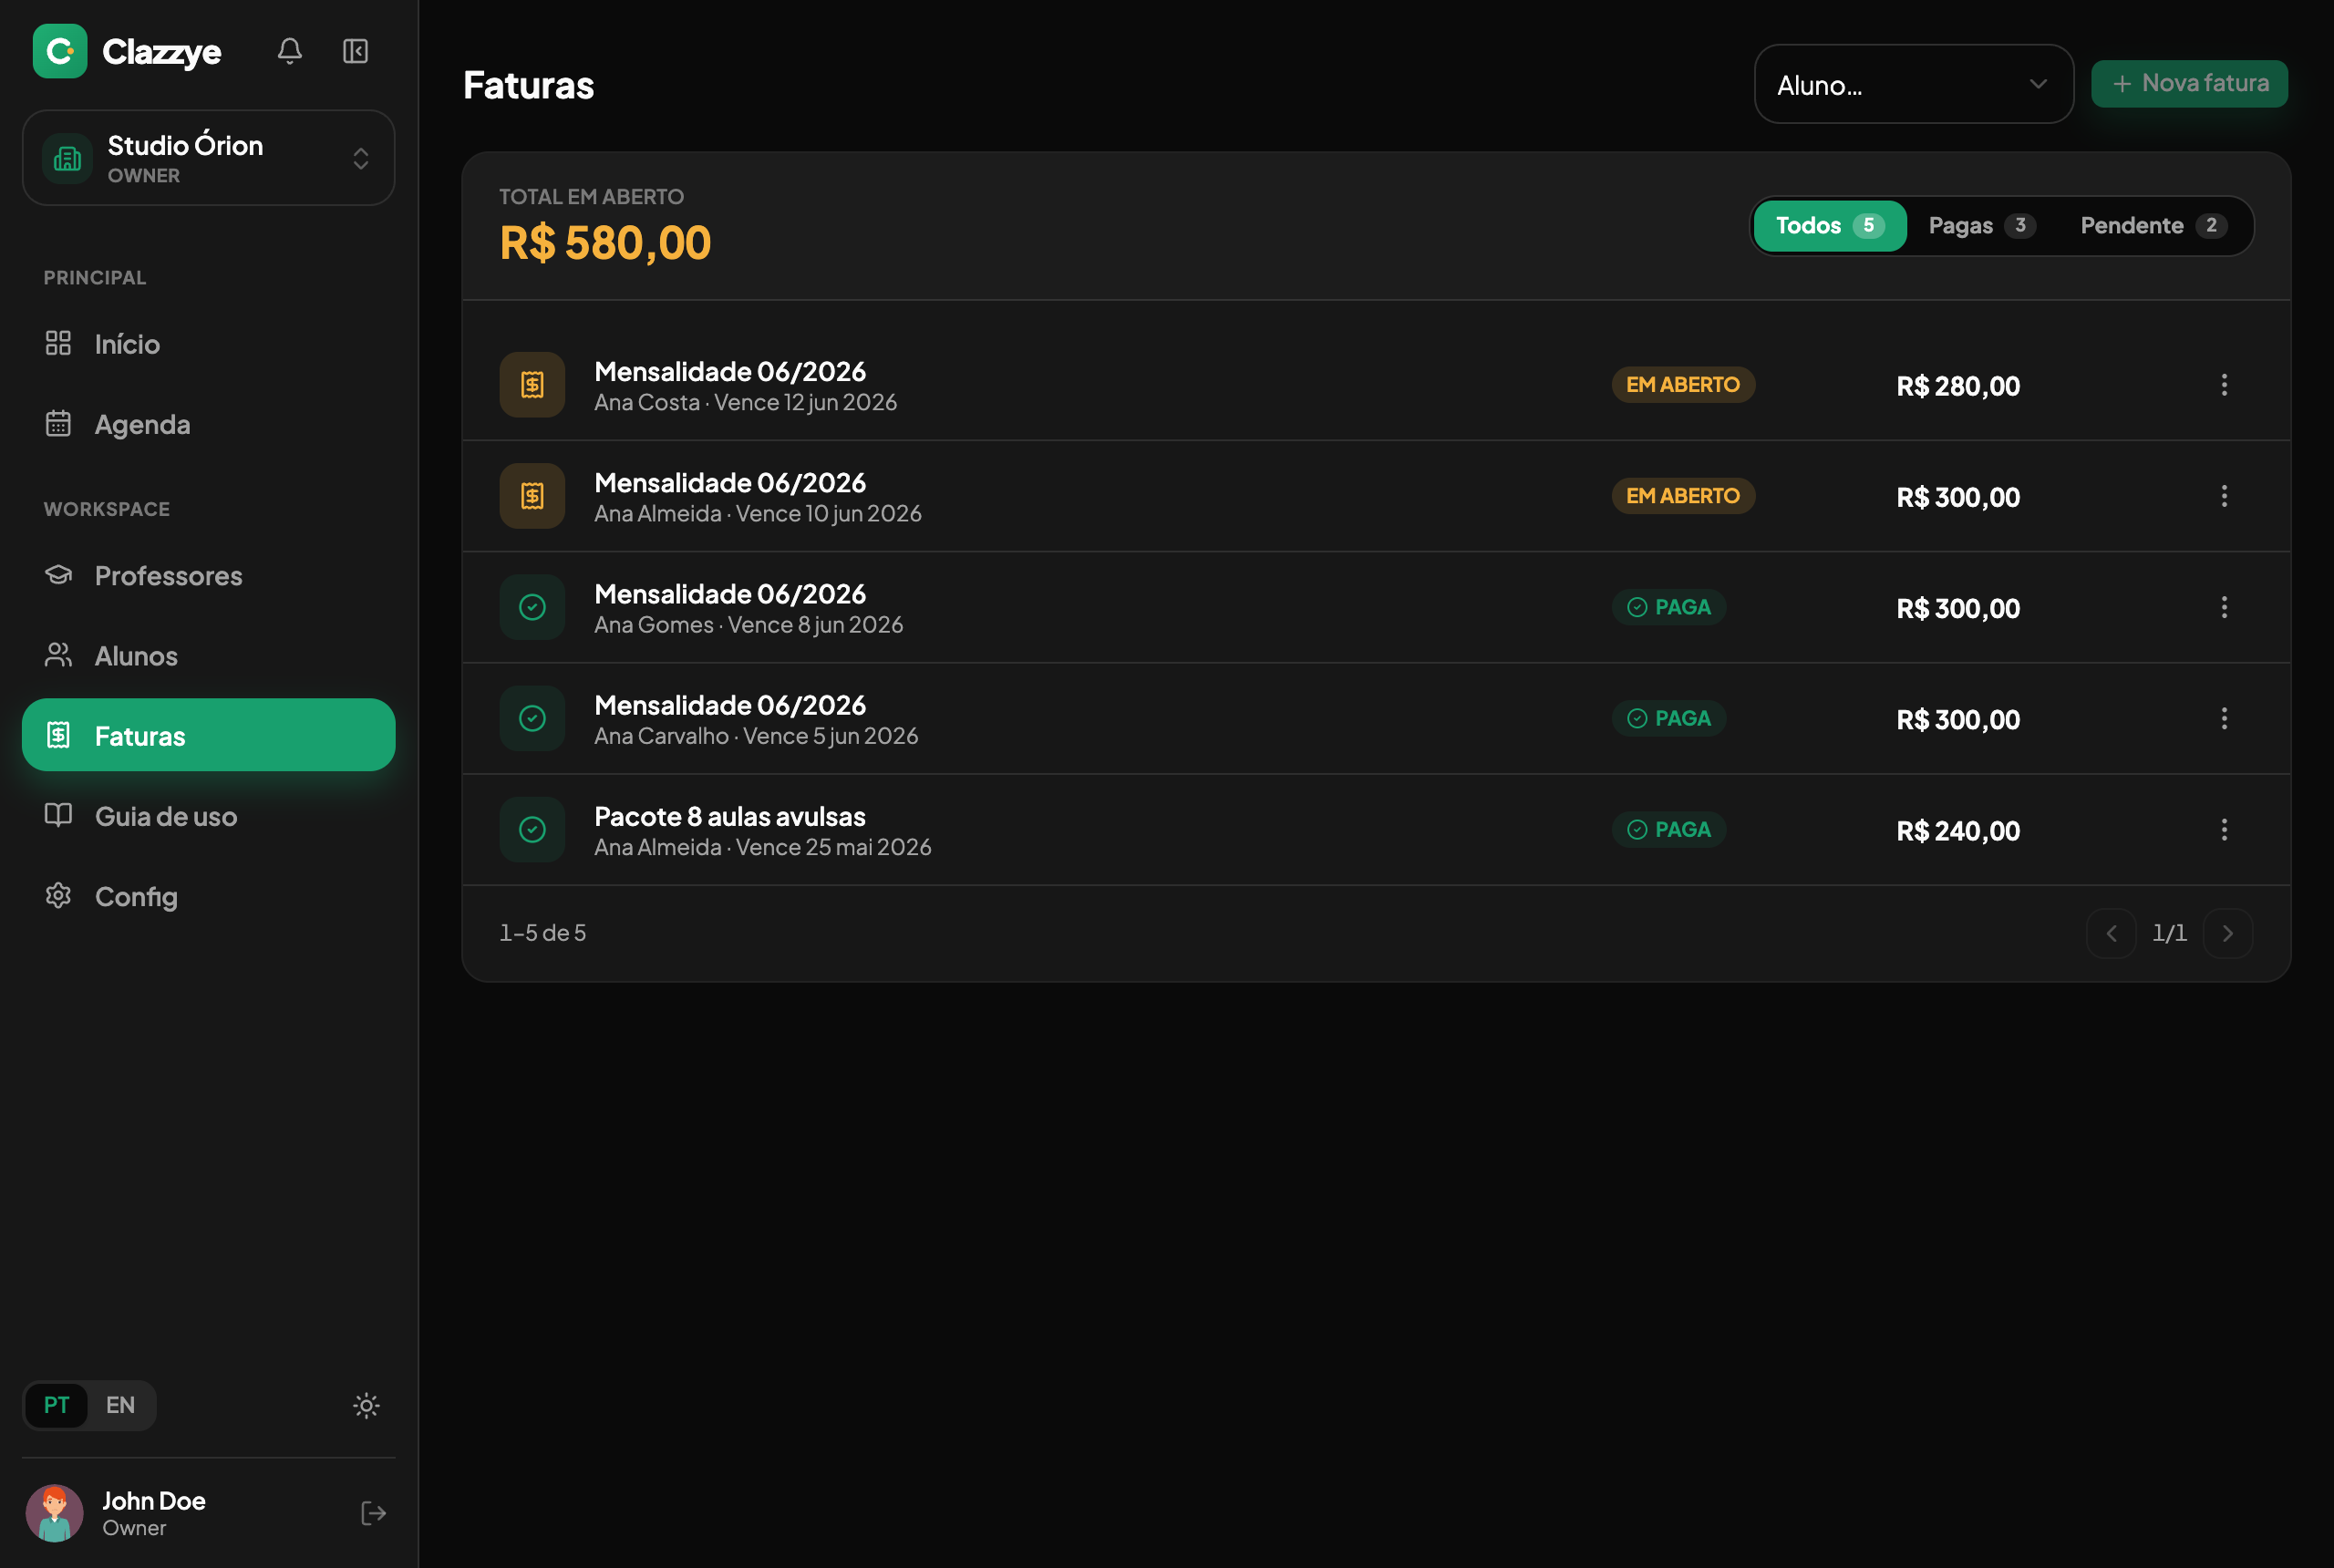Switch language to PT
Viewport: 2334px width, 1568px height.
(56, 1405)
